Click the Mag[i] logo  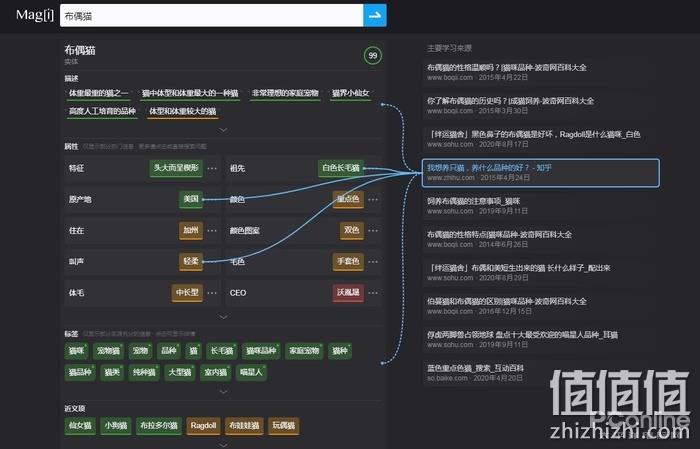(x=35, y=15)
